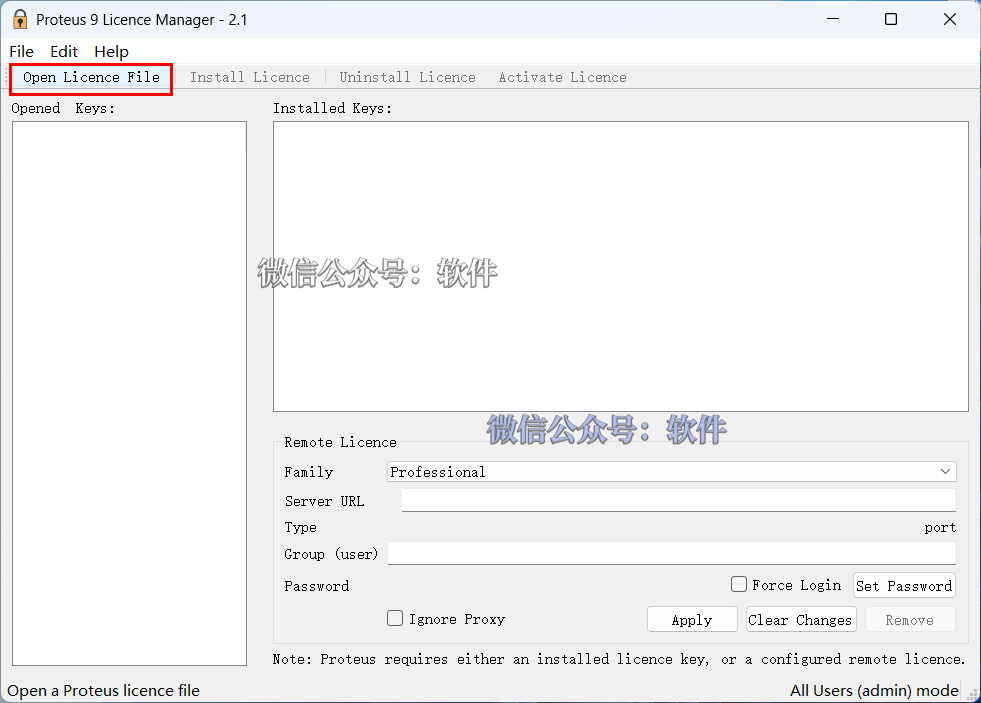Open the Help menu
Screen dimensions: 981x703
pyautogui.click(x=111, y=51)
